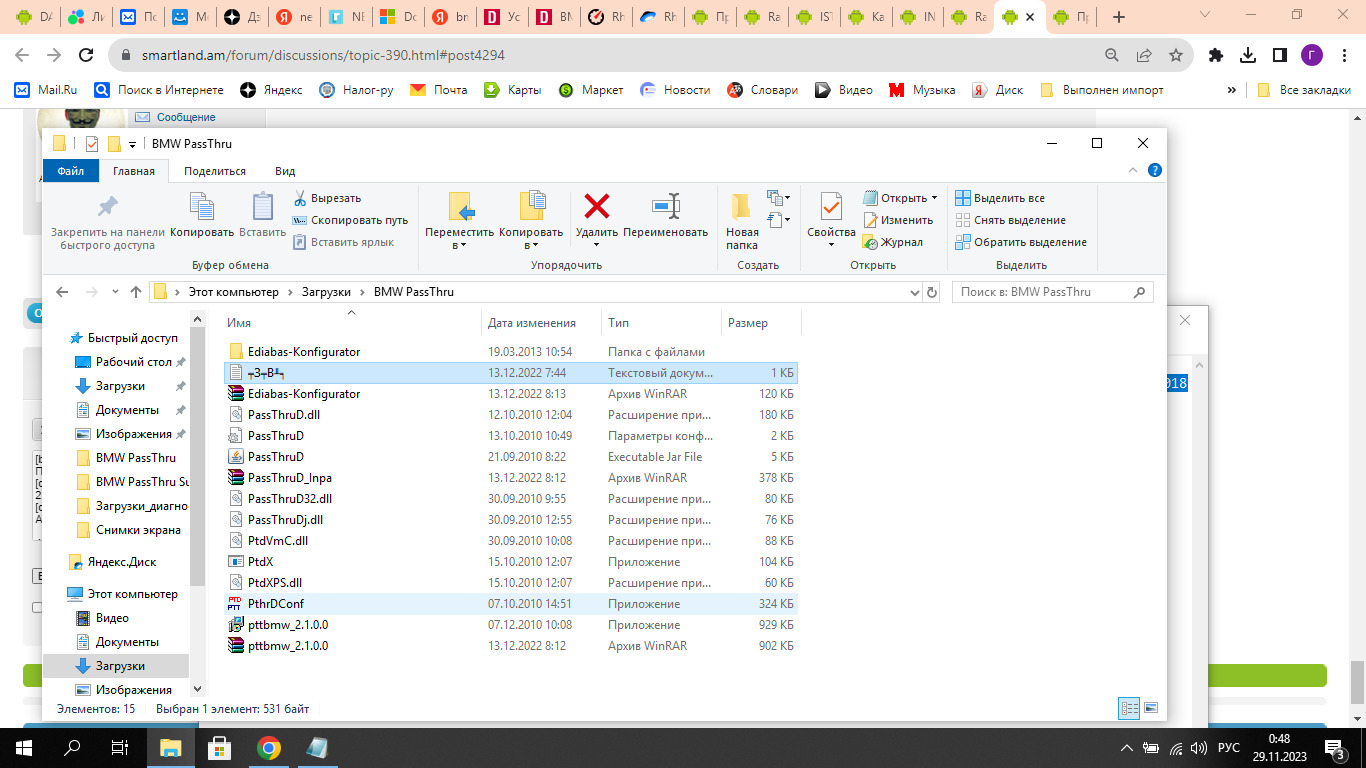The image size is (1366, 768).
Task: Click Select all (Выделить все)
Action: point(1008,198)
